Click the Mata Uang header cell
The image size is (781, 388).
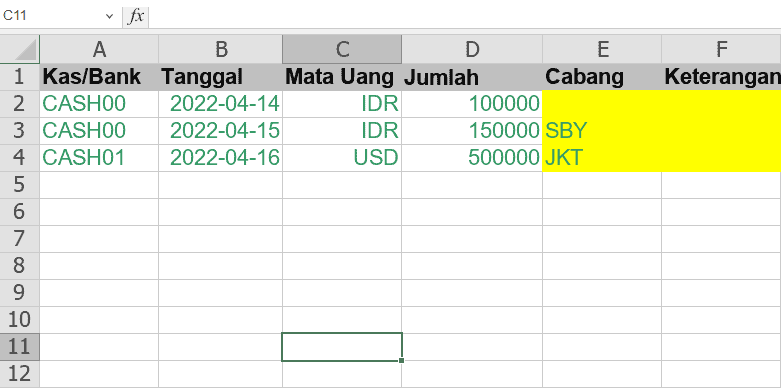coord(342,77)
